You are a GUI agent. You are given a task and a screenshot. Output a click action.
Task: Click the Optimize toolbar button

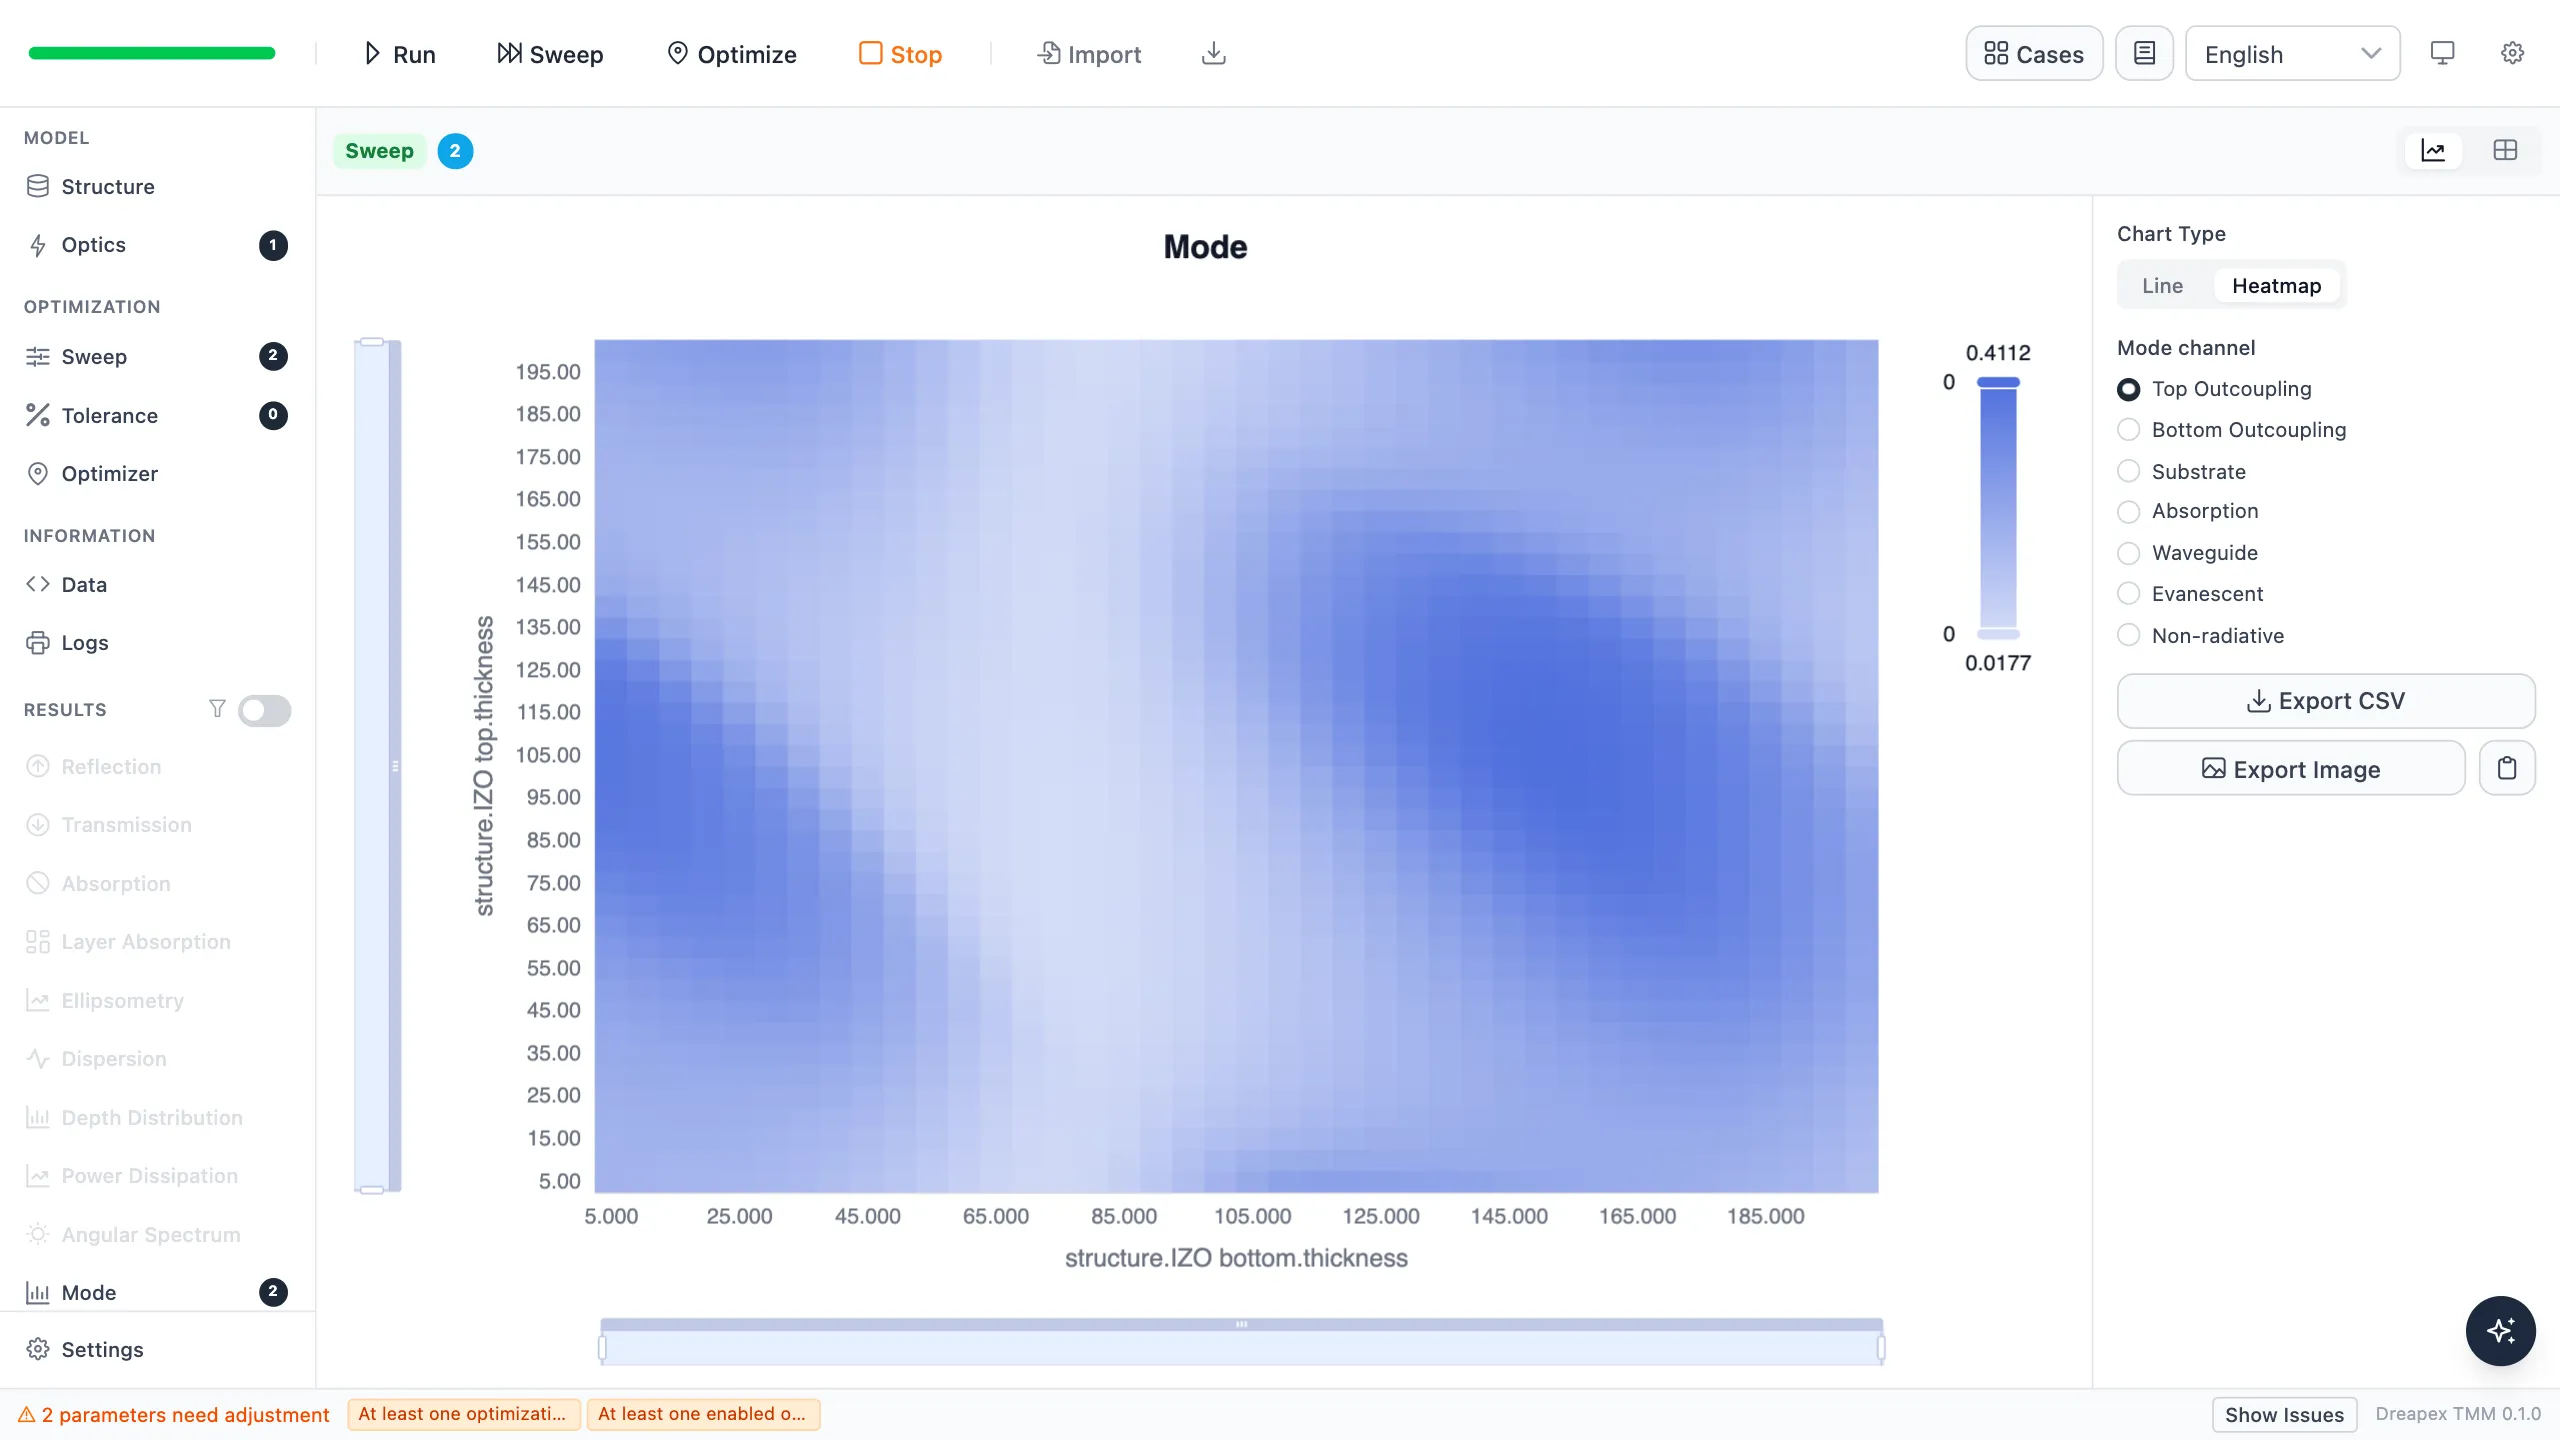click(731, 54)
